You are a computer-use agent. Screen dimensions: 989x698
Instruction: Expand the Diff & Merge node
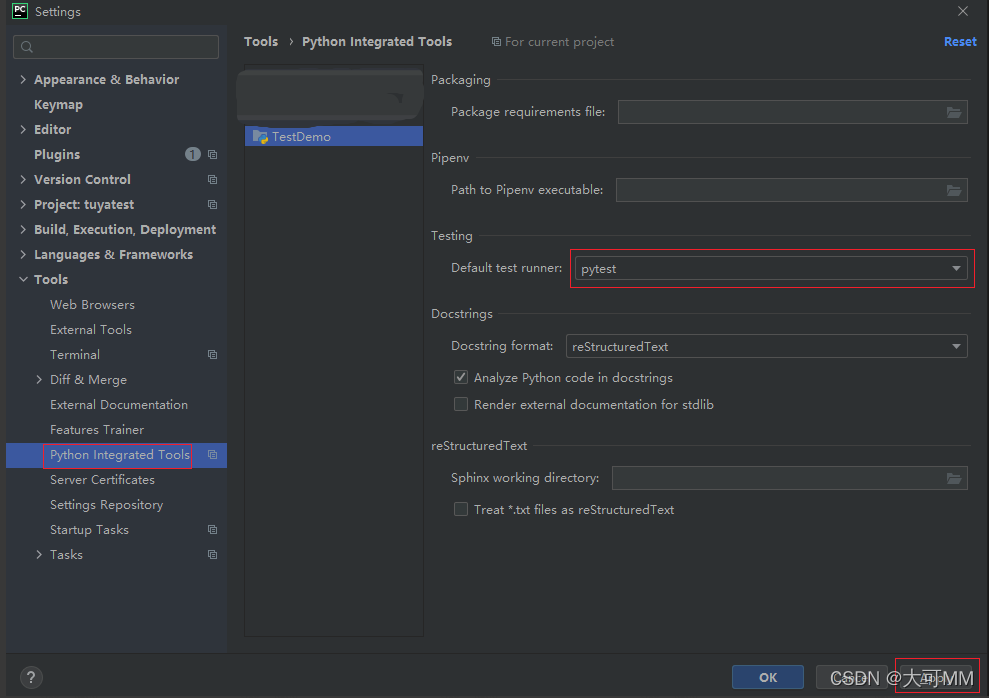39,380
